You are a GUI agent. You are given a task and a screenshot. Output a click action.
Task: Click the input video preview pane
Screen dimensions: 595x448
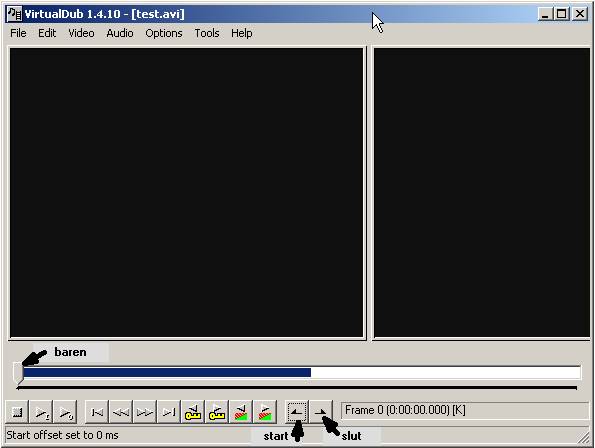[186, 192]
